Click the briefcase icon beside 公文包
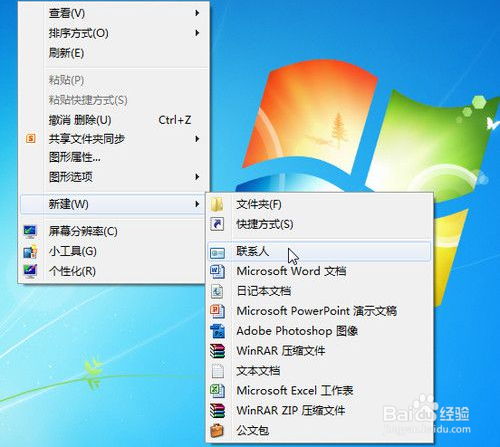This screenshot has height=447, width=500. click(217, 430)
